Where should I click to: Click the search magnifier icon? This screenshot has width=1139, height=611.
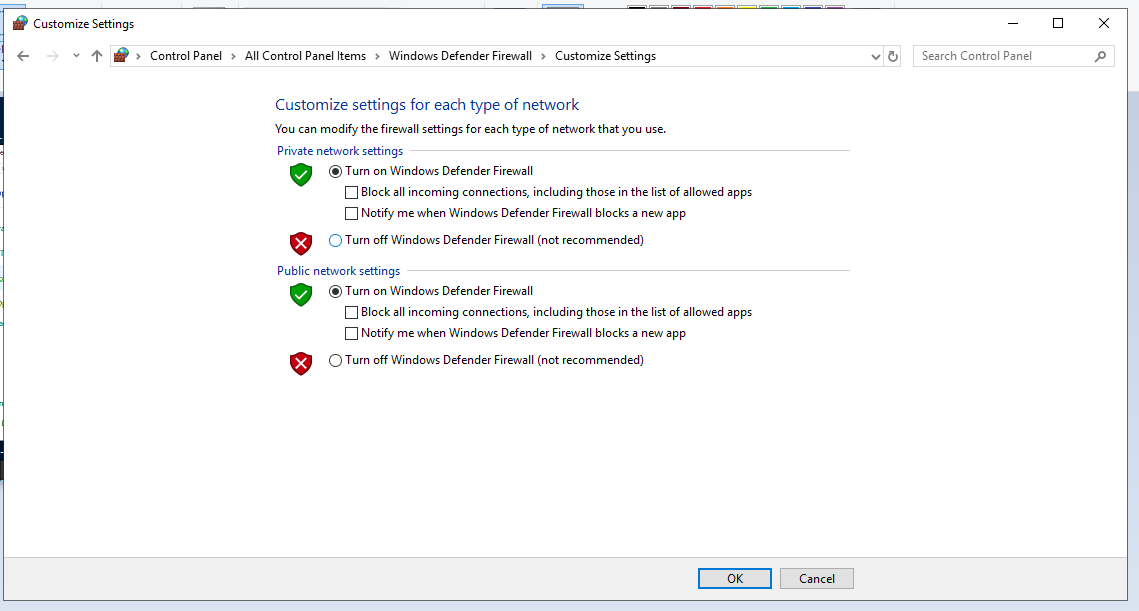(x=1101, y=56)
